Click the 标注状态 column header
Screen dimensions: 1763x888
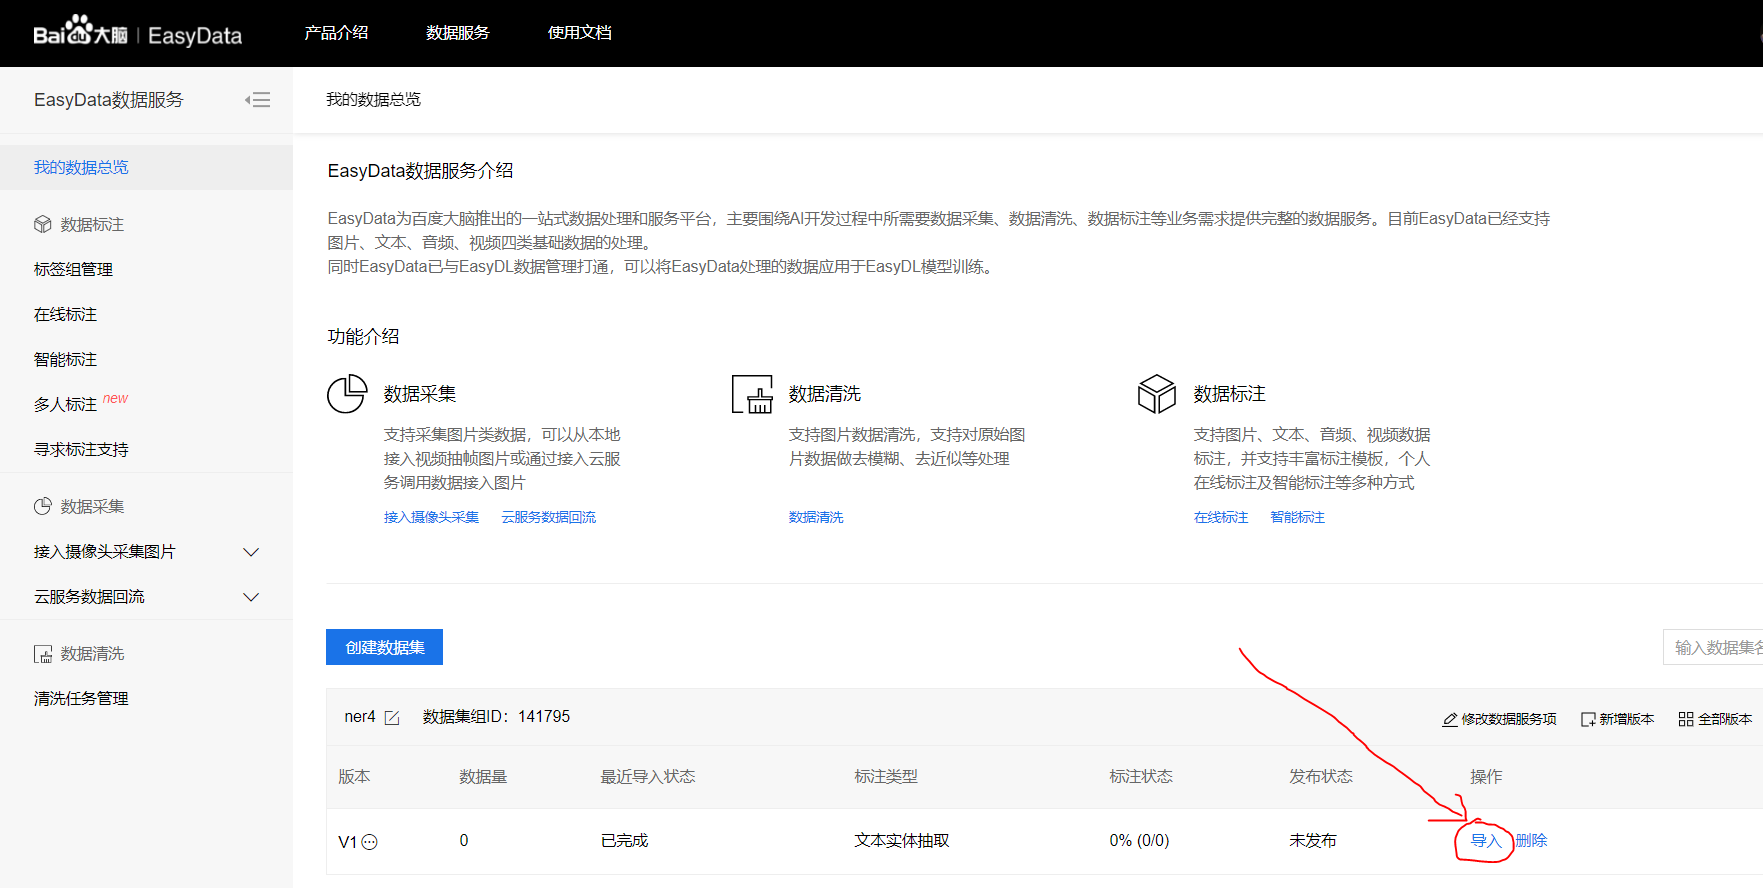pos(1141,777)
